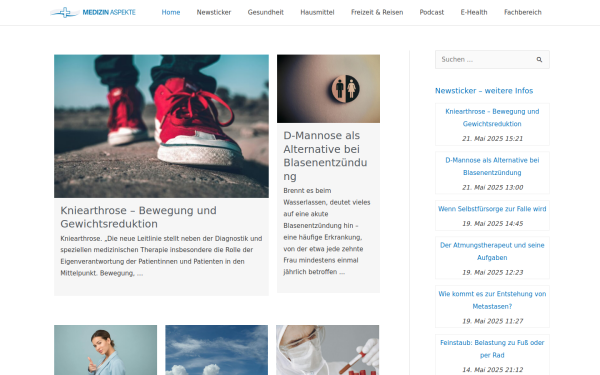The width and height of the screenshot is (600, 375).
Task: Open the woman thumbs-up article thumbnail
Action: (x=105, y=350)
